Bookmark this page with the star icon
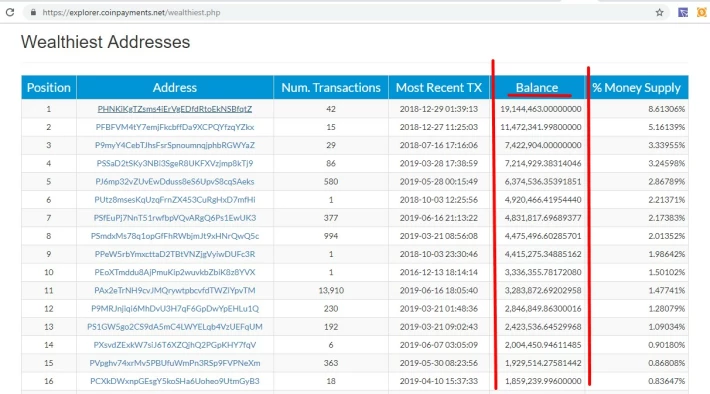The width and height of the screenshot is (710, 394). [x=659, y=12]
